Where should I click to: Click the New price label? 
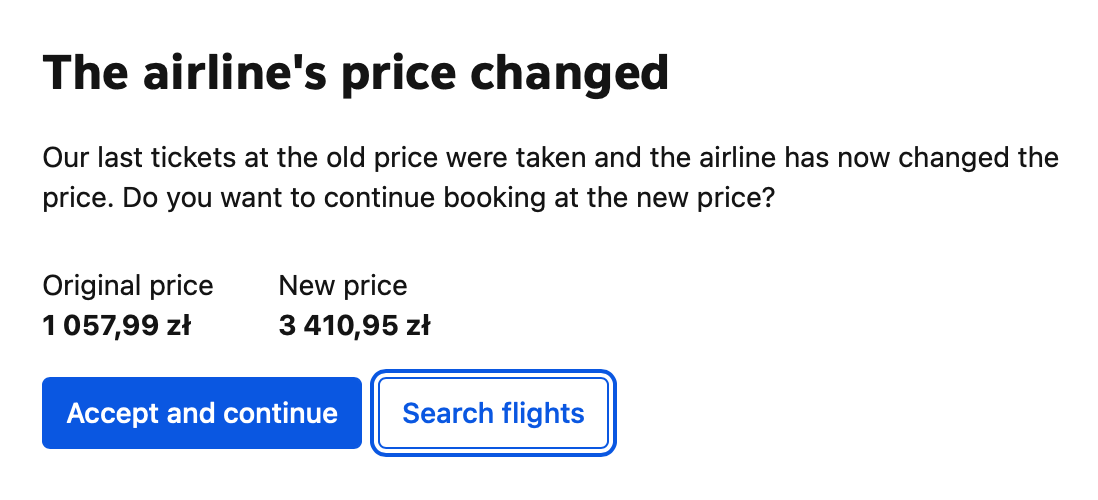click(342, 286)
